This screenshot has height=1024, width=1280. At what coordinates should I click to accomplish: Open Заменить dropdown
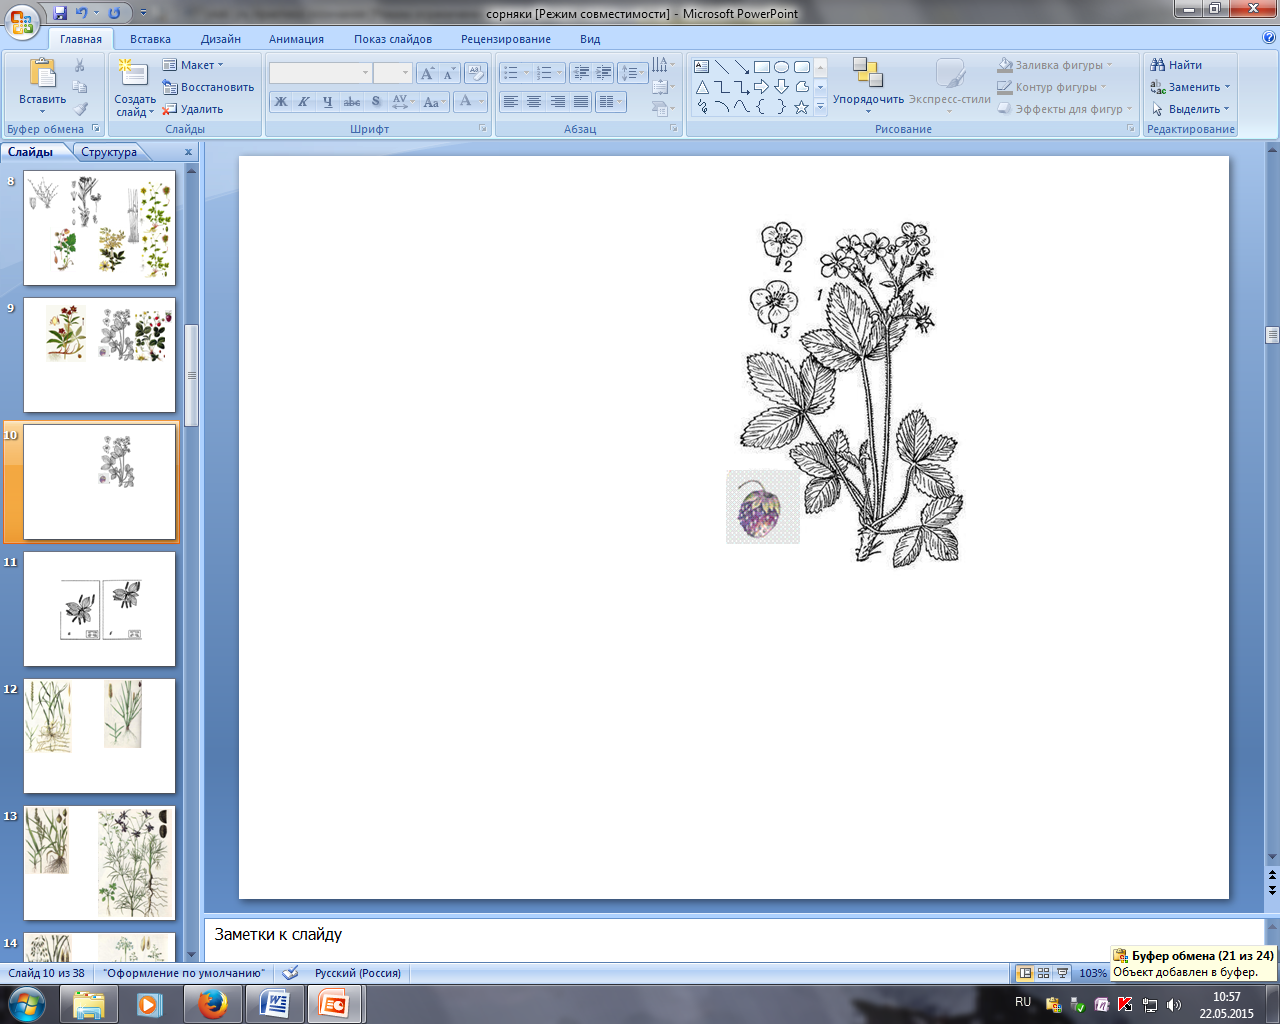1190,87
